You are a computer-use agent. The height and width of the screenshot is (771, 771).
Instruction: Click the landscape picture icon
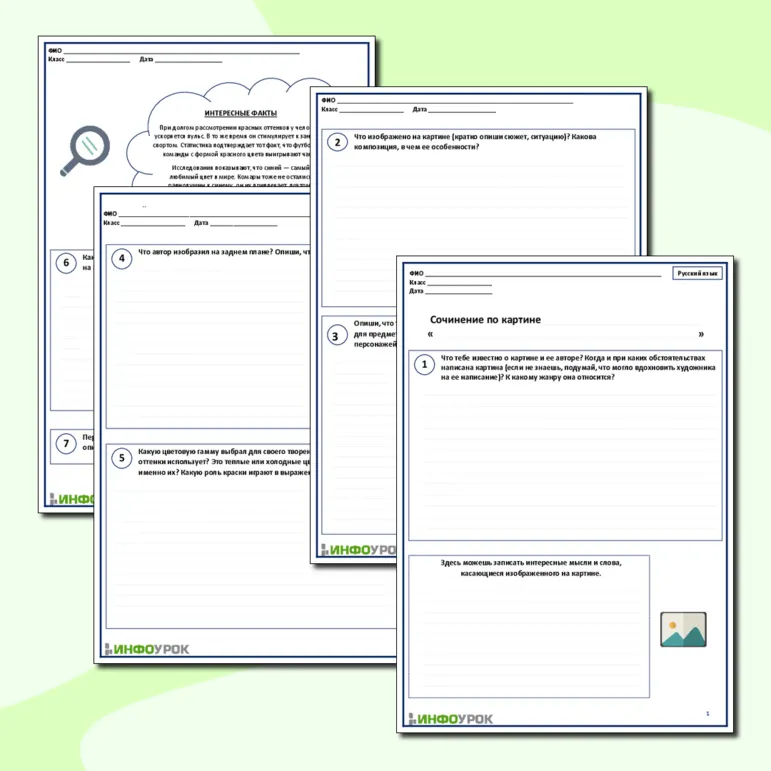point(683,629)
